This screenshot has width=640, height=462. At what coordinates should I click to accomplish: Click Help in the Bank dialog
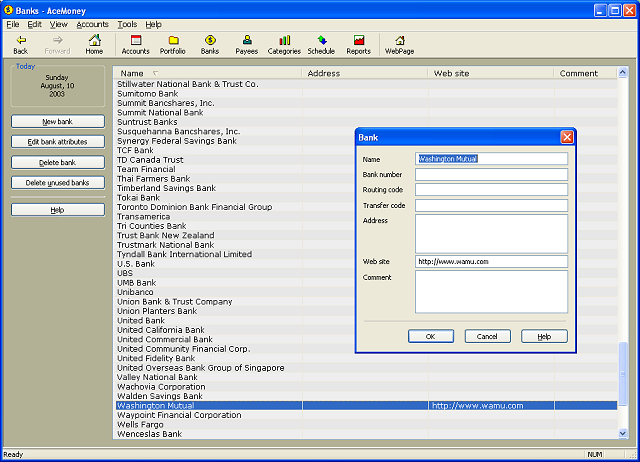pyautogui.click(x=544, y=336)
